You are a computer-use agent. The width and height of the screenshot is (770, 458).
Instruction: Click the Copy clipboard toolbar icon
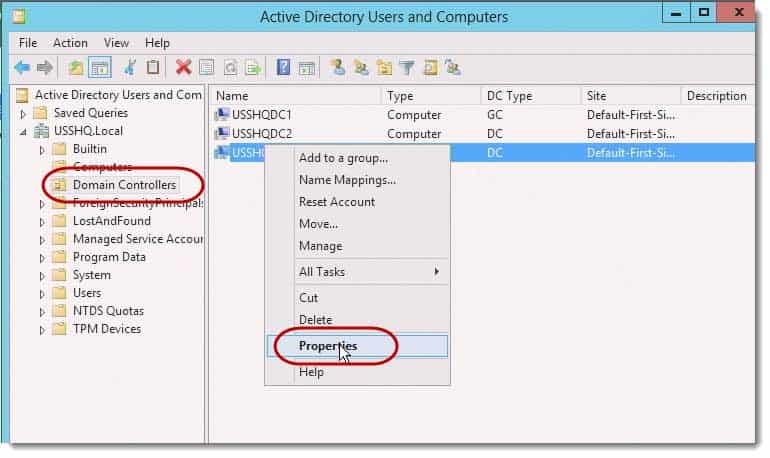[153, 67]
